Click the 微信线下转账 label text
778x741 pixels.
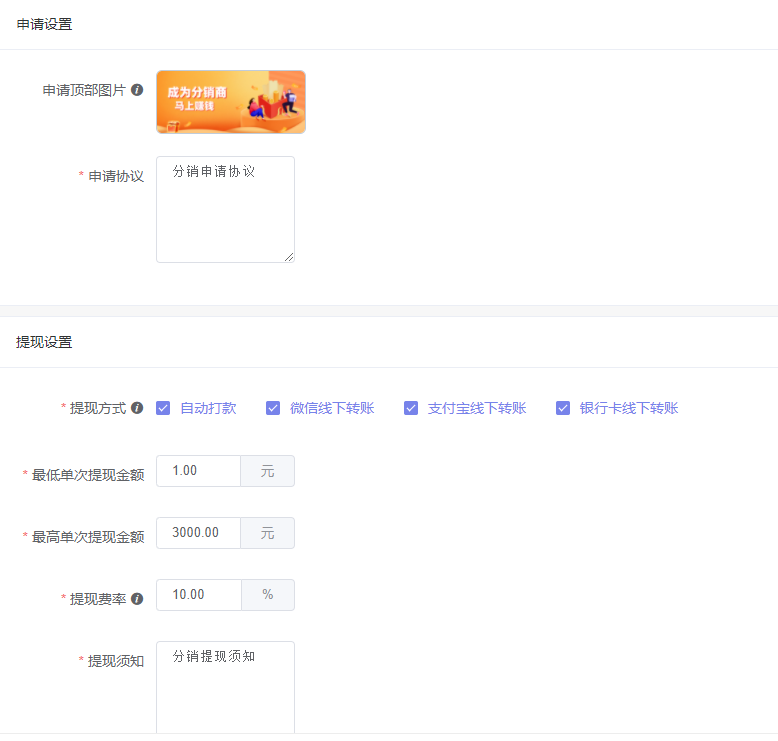pyautogui.click(x=332, y=408)
